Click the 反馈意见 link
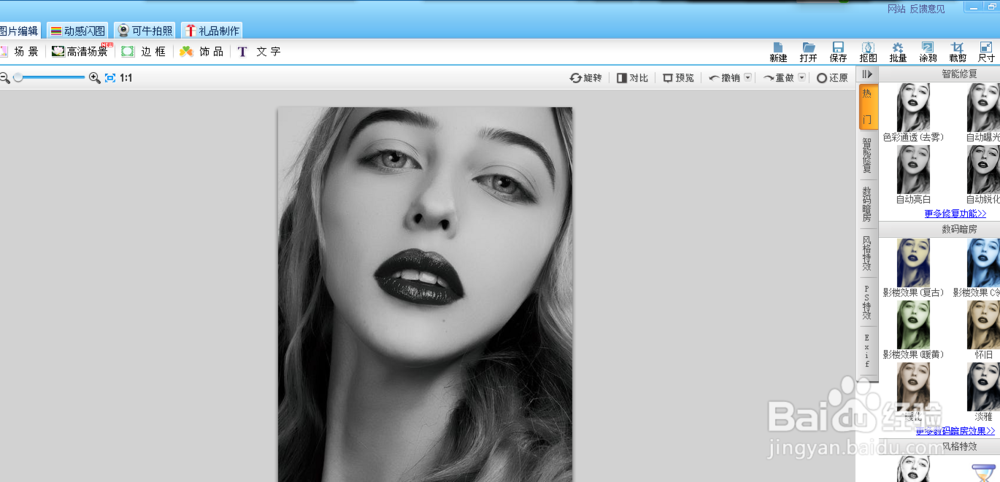This screenshot has height=482, width=1000. click(x=927, y=9)
